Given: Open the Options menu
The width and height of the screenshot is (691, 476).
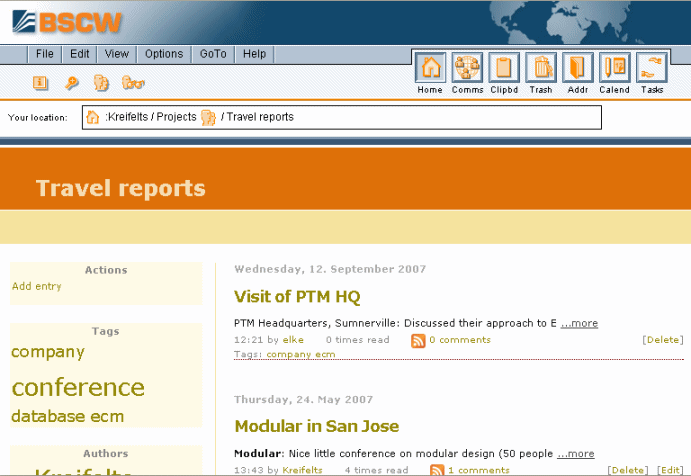Looking at the screenshot, I should pos(164,54).
